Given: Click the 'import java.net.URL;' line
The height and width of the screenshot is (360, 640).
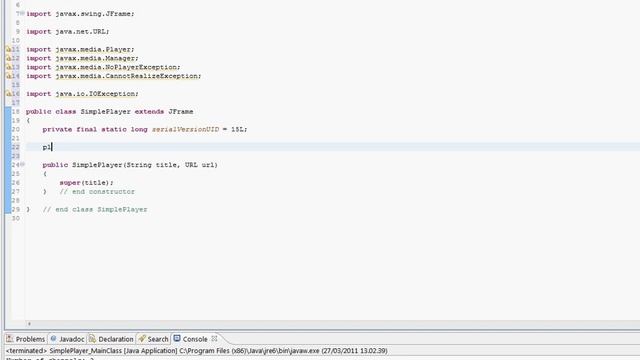Looking at the screenshot, I should 68,31.
